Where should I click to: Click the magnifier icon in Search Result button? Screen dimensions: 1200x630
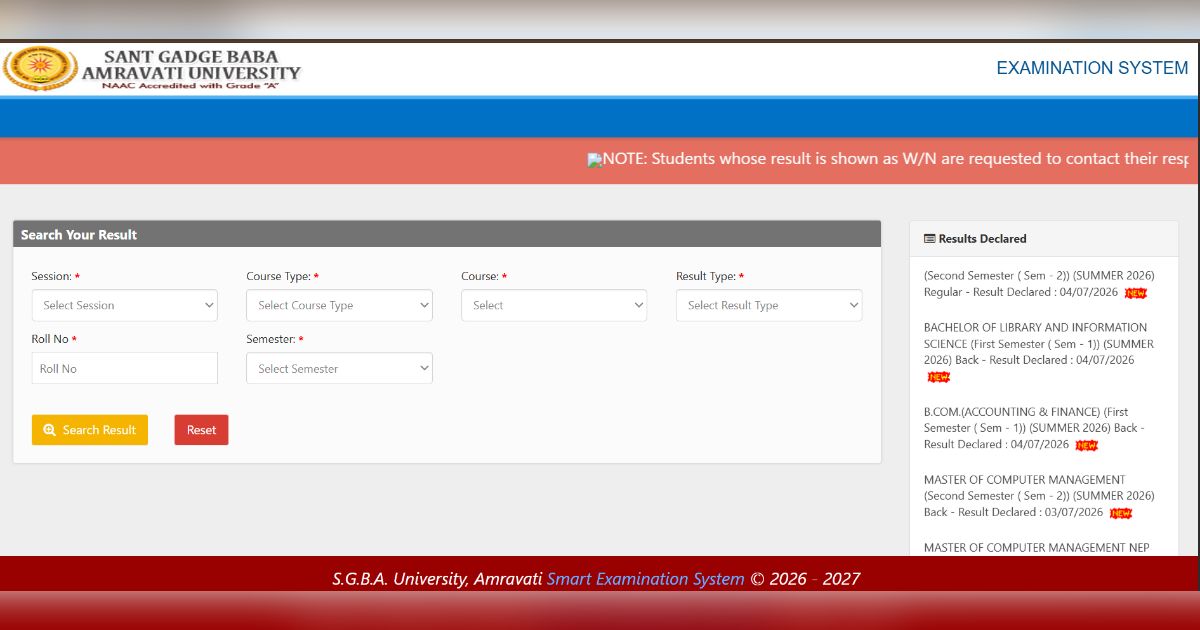coord(49,430)
